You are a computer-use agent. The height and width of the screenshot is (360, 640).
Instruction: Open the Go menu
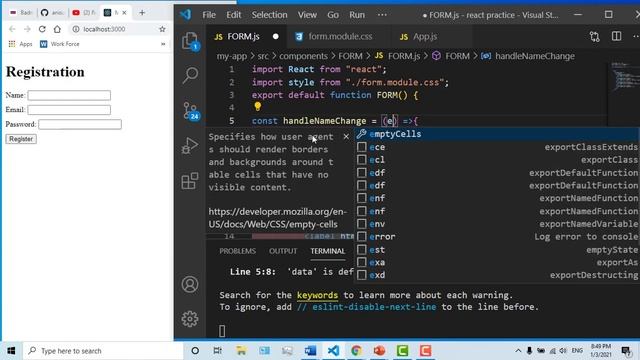click(333, 15)
